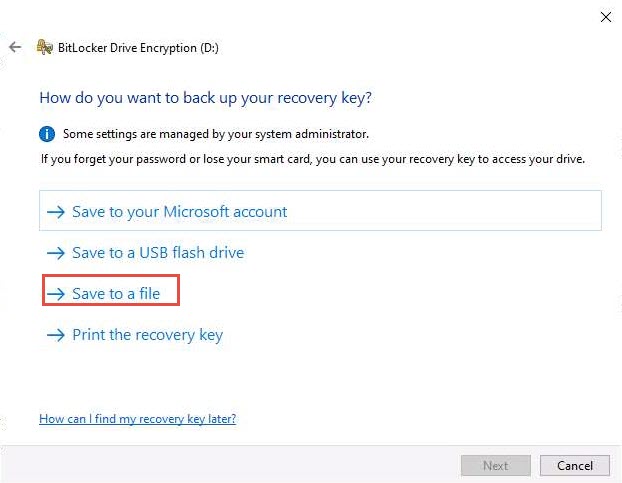Pick the Save to a file option
The image size is (622, 483).
(116, 294)
